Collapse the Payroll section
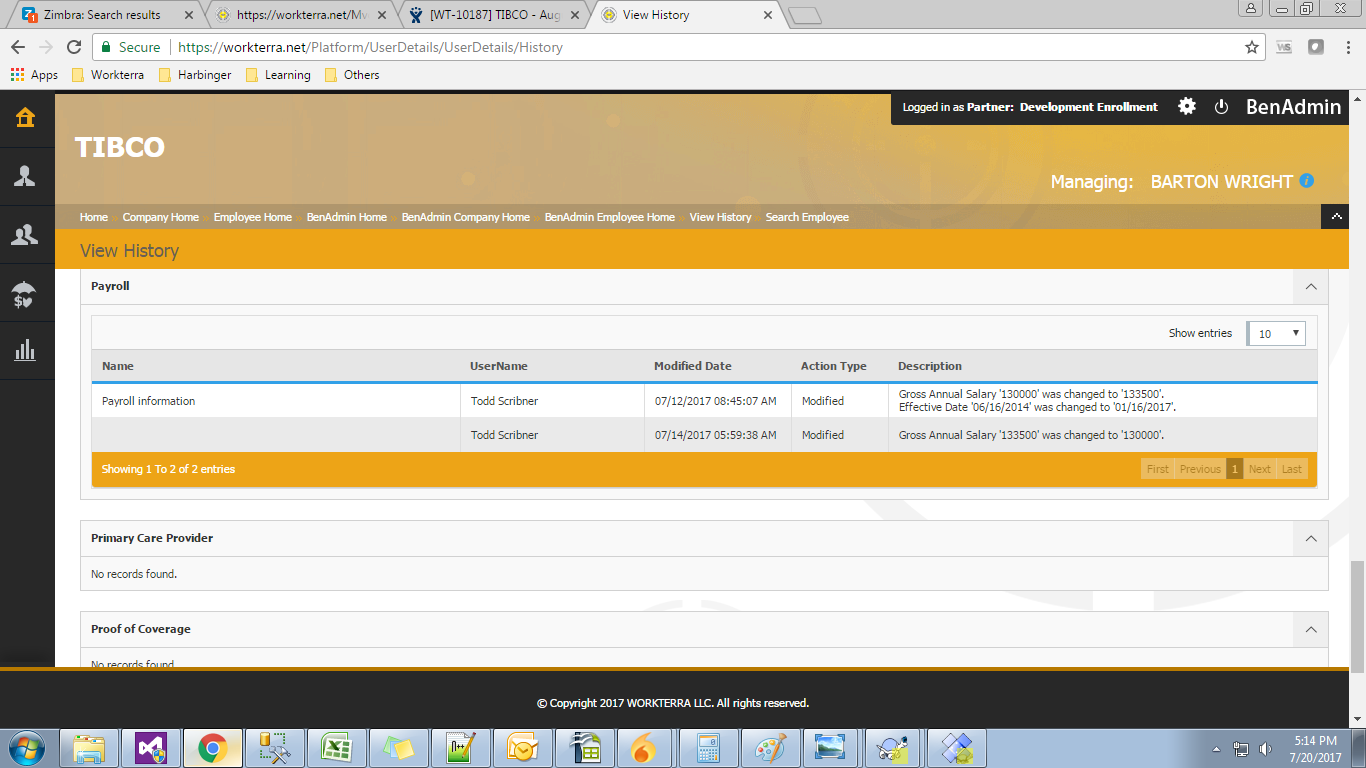 point(1310,286)
